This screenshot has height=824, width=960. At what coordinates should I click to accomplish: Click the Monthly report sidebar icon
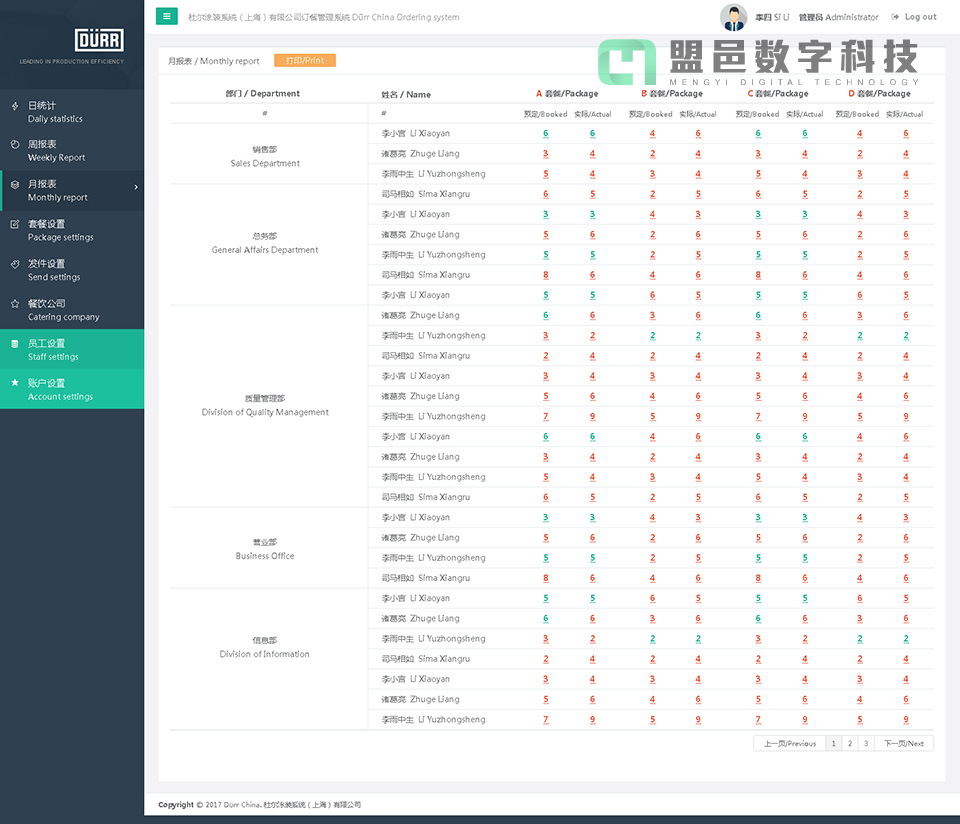13,185
